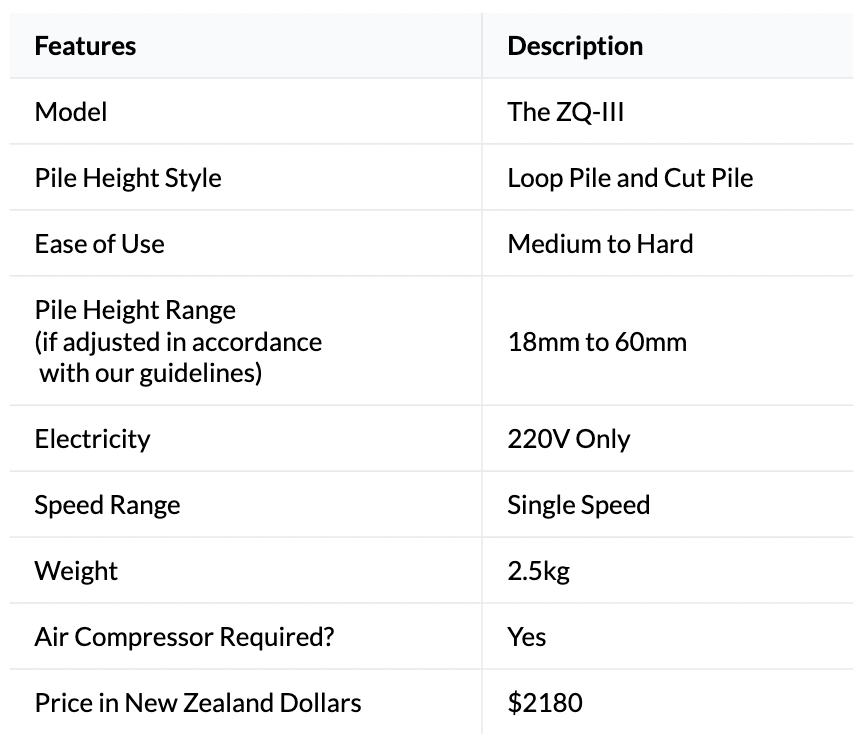Click the Yes value cell
The image size is (868, 744).
[x=527, y=637]
